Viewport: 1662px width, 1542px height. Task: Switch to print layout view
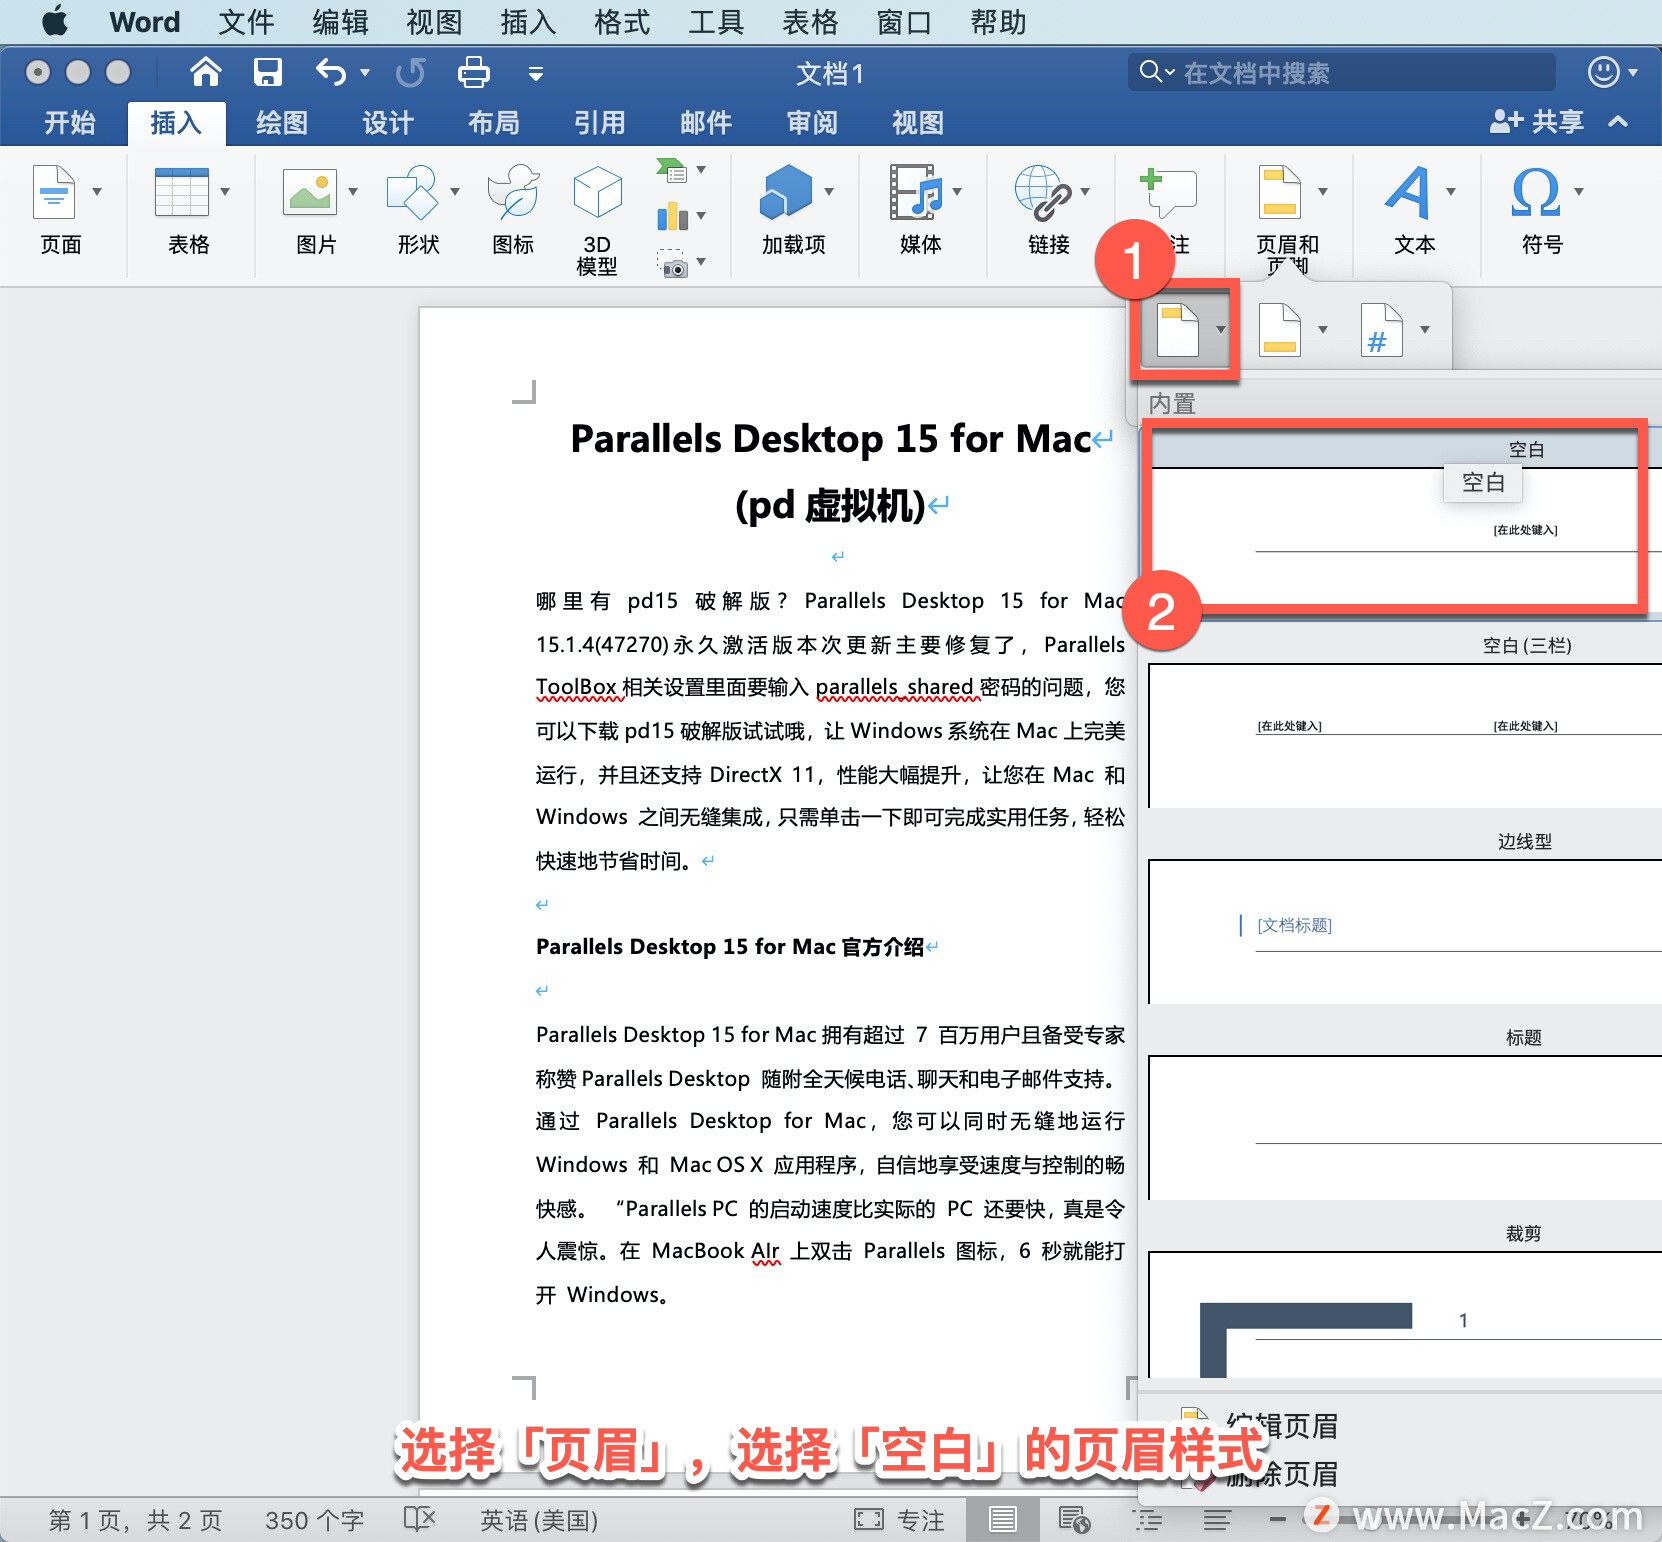pos(1002,1520)
